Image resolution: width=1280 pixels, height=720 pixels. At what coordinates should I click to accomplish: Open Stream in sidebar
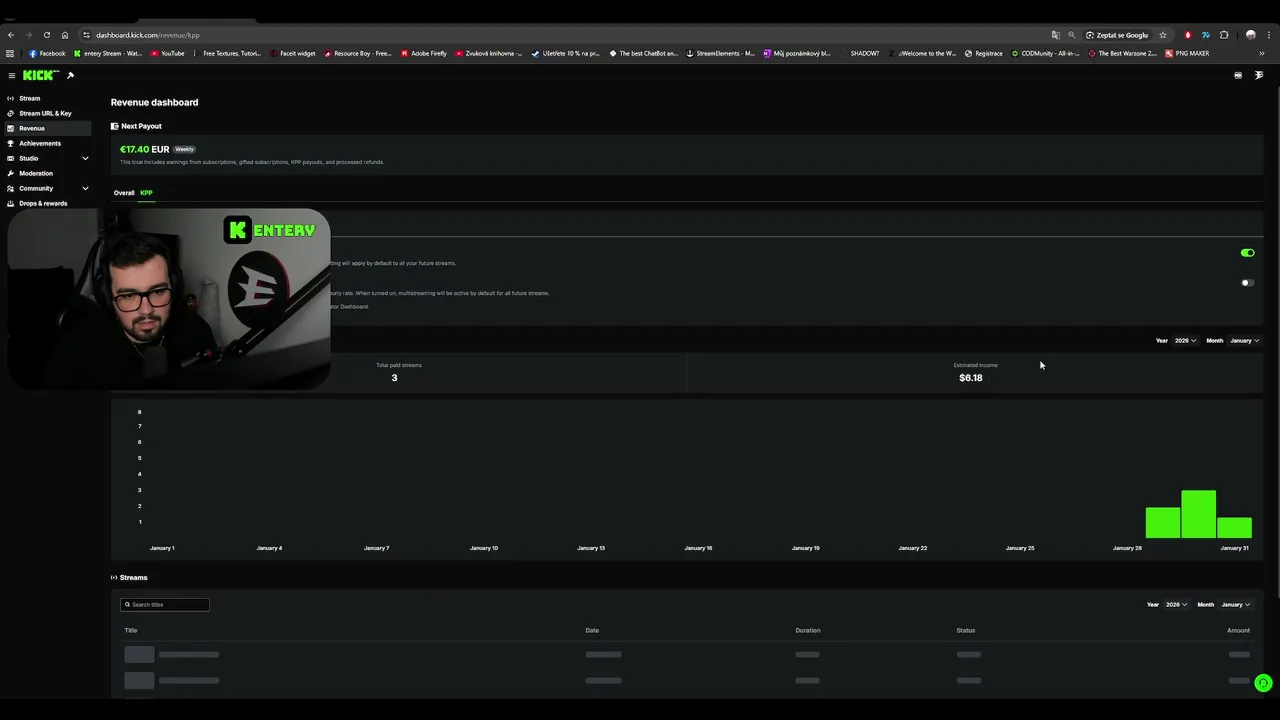pyautogui.click(x=29, y=98)
